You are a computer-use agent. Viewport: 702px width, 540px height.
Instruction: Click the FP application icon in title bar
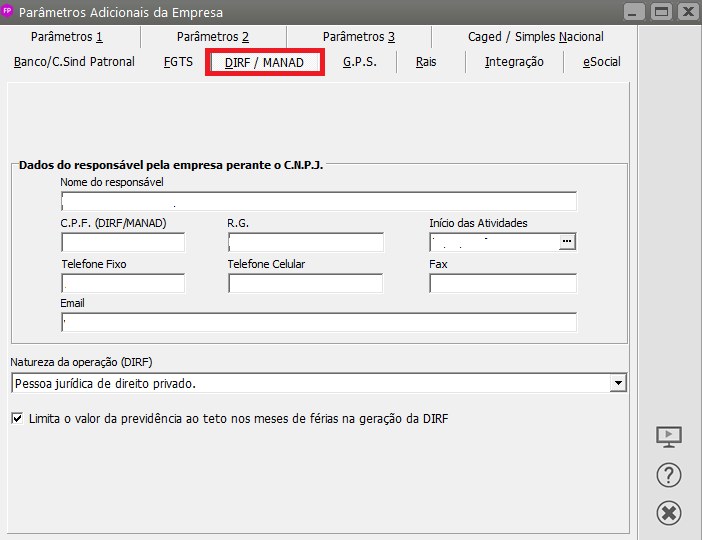(10, 12)
